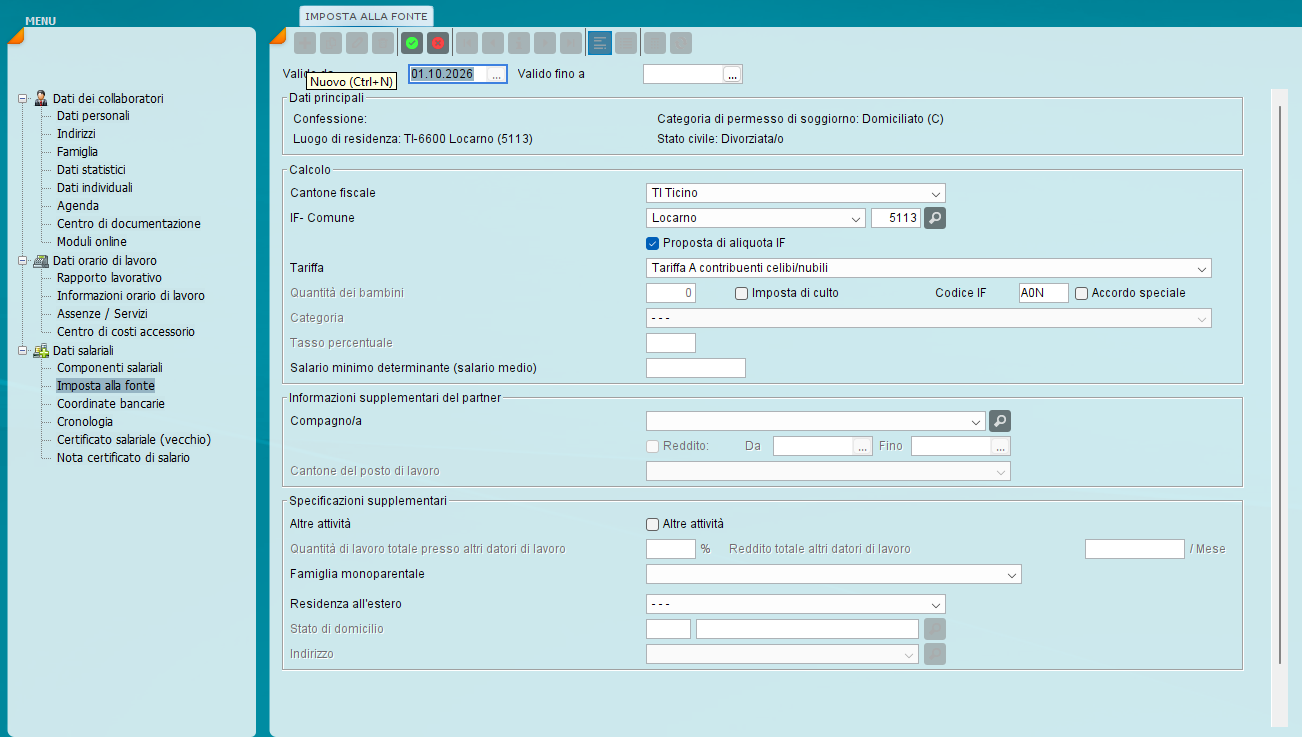Screen dimensions: 1302x737
Task: Open Cantone del posto di lavoro dropdown
Action: click(1000, 471)
